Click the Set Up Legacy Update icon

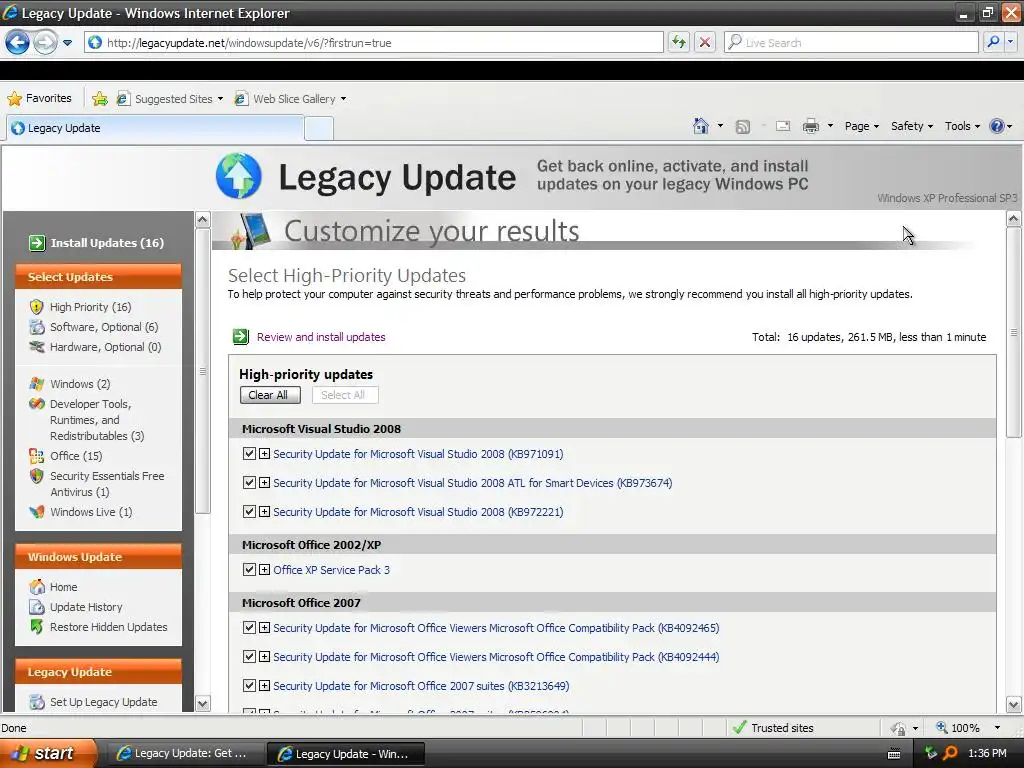click(x=37, y=702)
